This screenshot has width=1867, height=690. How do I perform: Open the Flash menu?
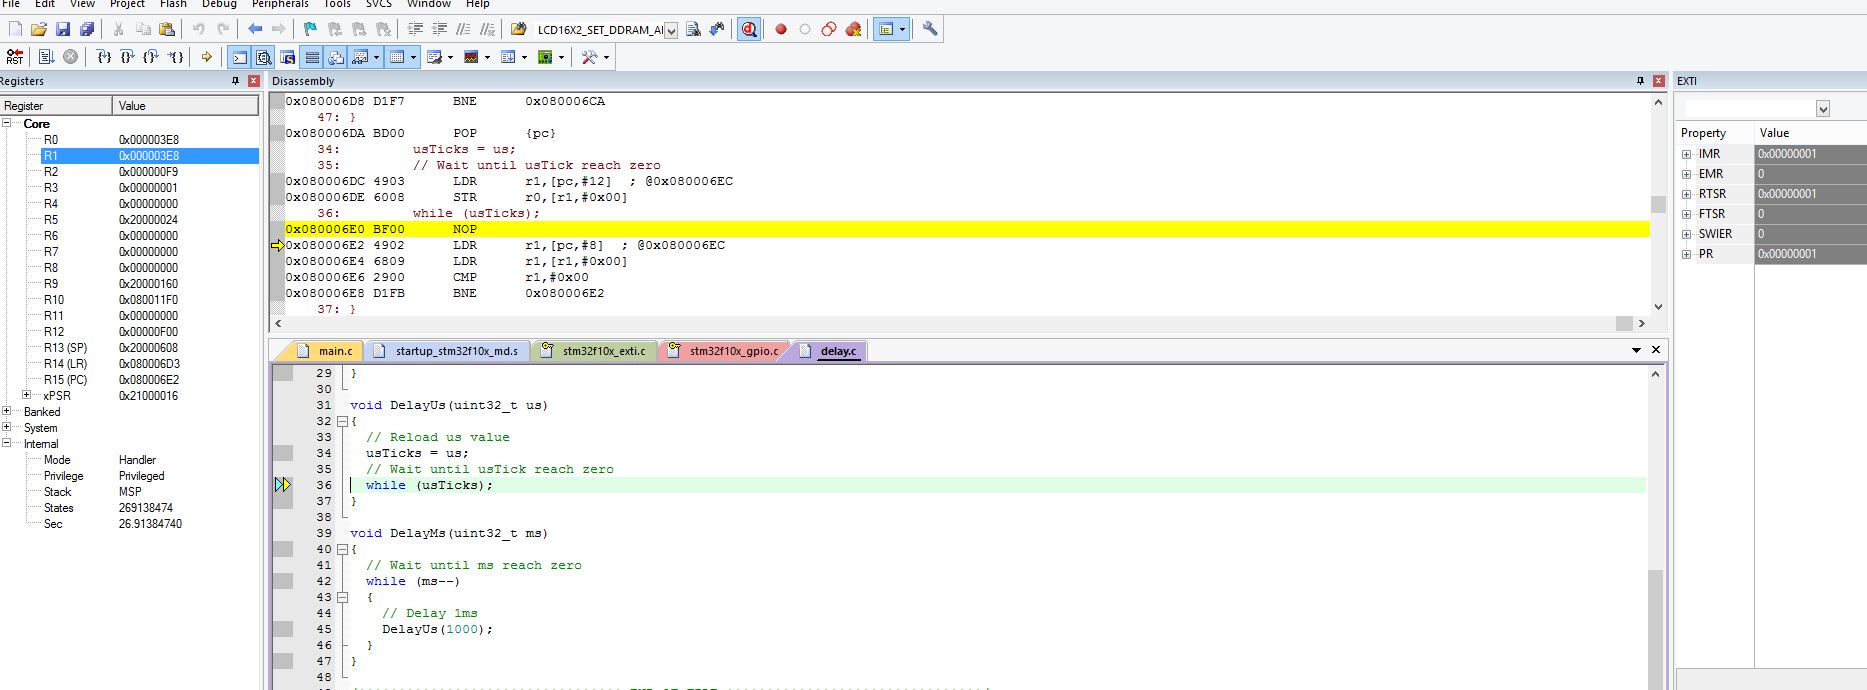pyautogui.click(x=173, y=4)
